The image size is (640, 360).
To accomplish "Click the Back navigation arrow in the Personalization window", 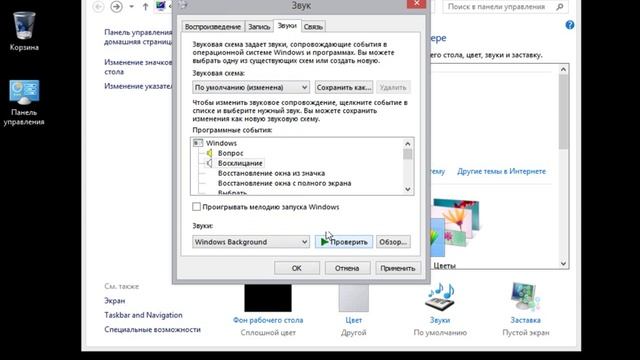I will coord(98,7).
